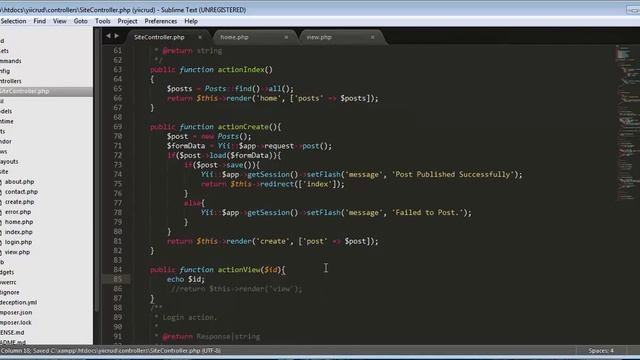Collapse the controllers folder in sidebar
The width and height of the screenshot is (640, 360).
(11, 81)
